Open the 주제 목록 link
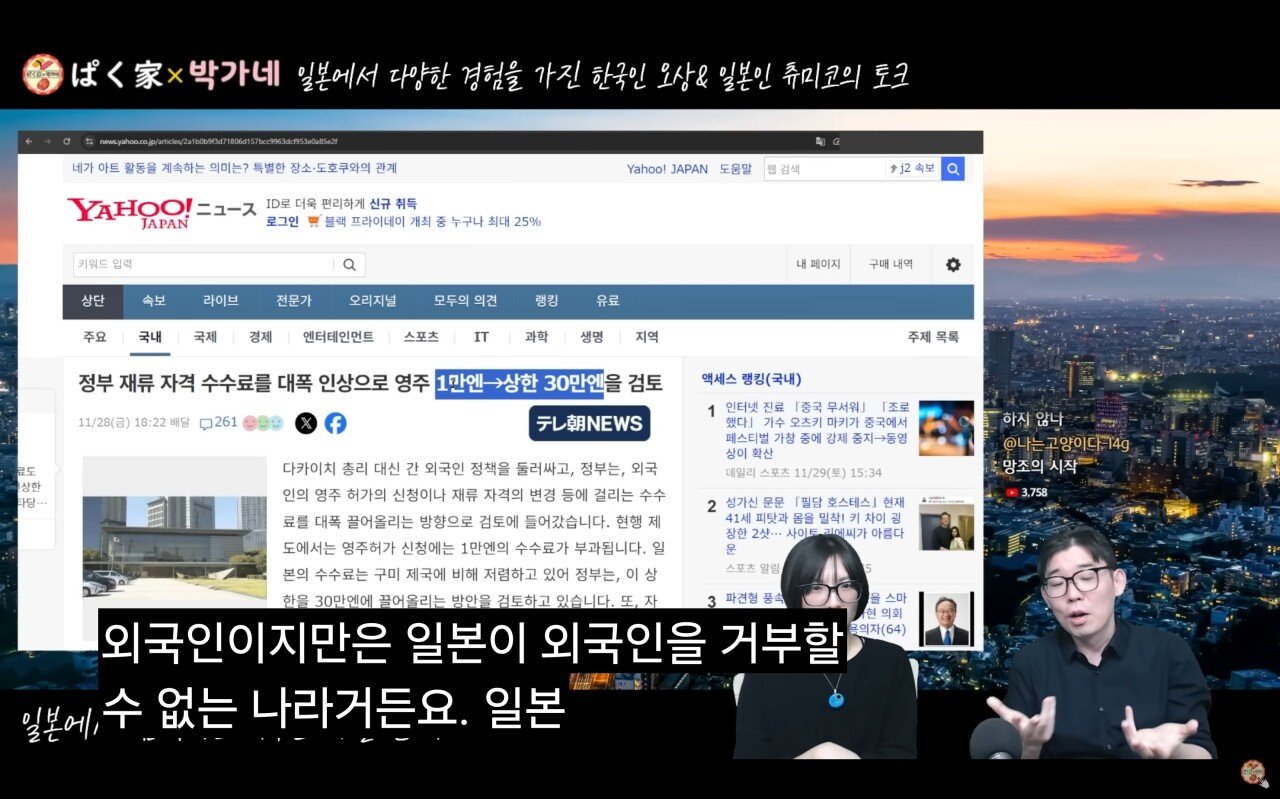 932,337
